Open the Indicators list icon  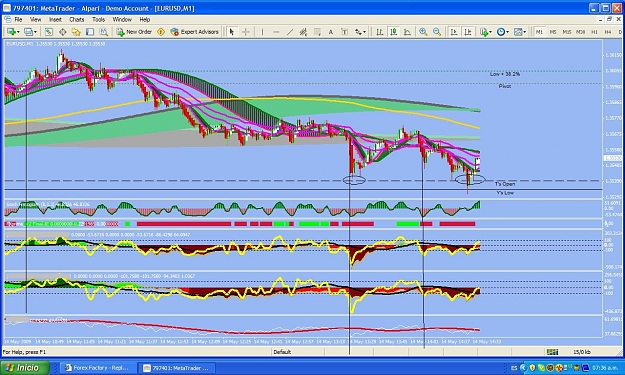[x=483, y=32]
